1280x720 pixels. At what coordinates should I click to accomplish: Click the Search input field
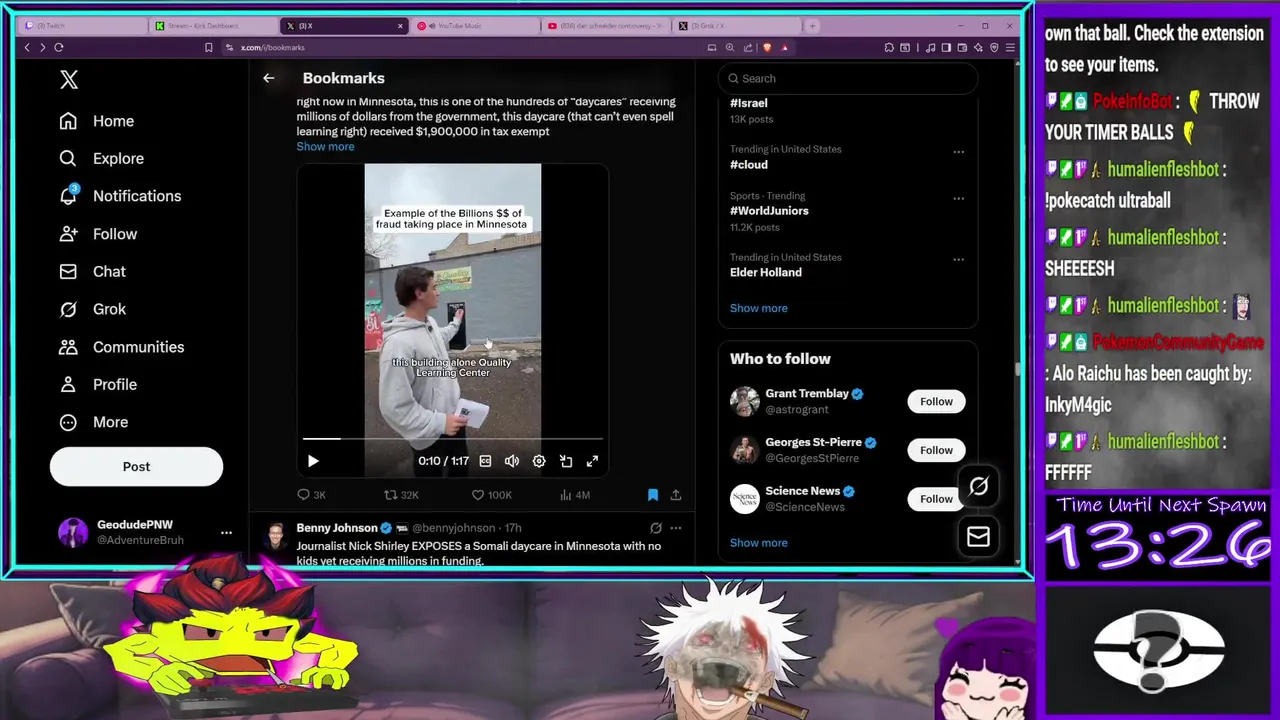[848, 78]
